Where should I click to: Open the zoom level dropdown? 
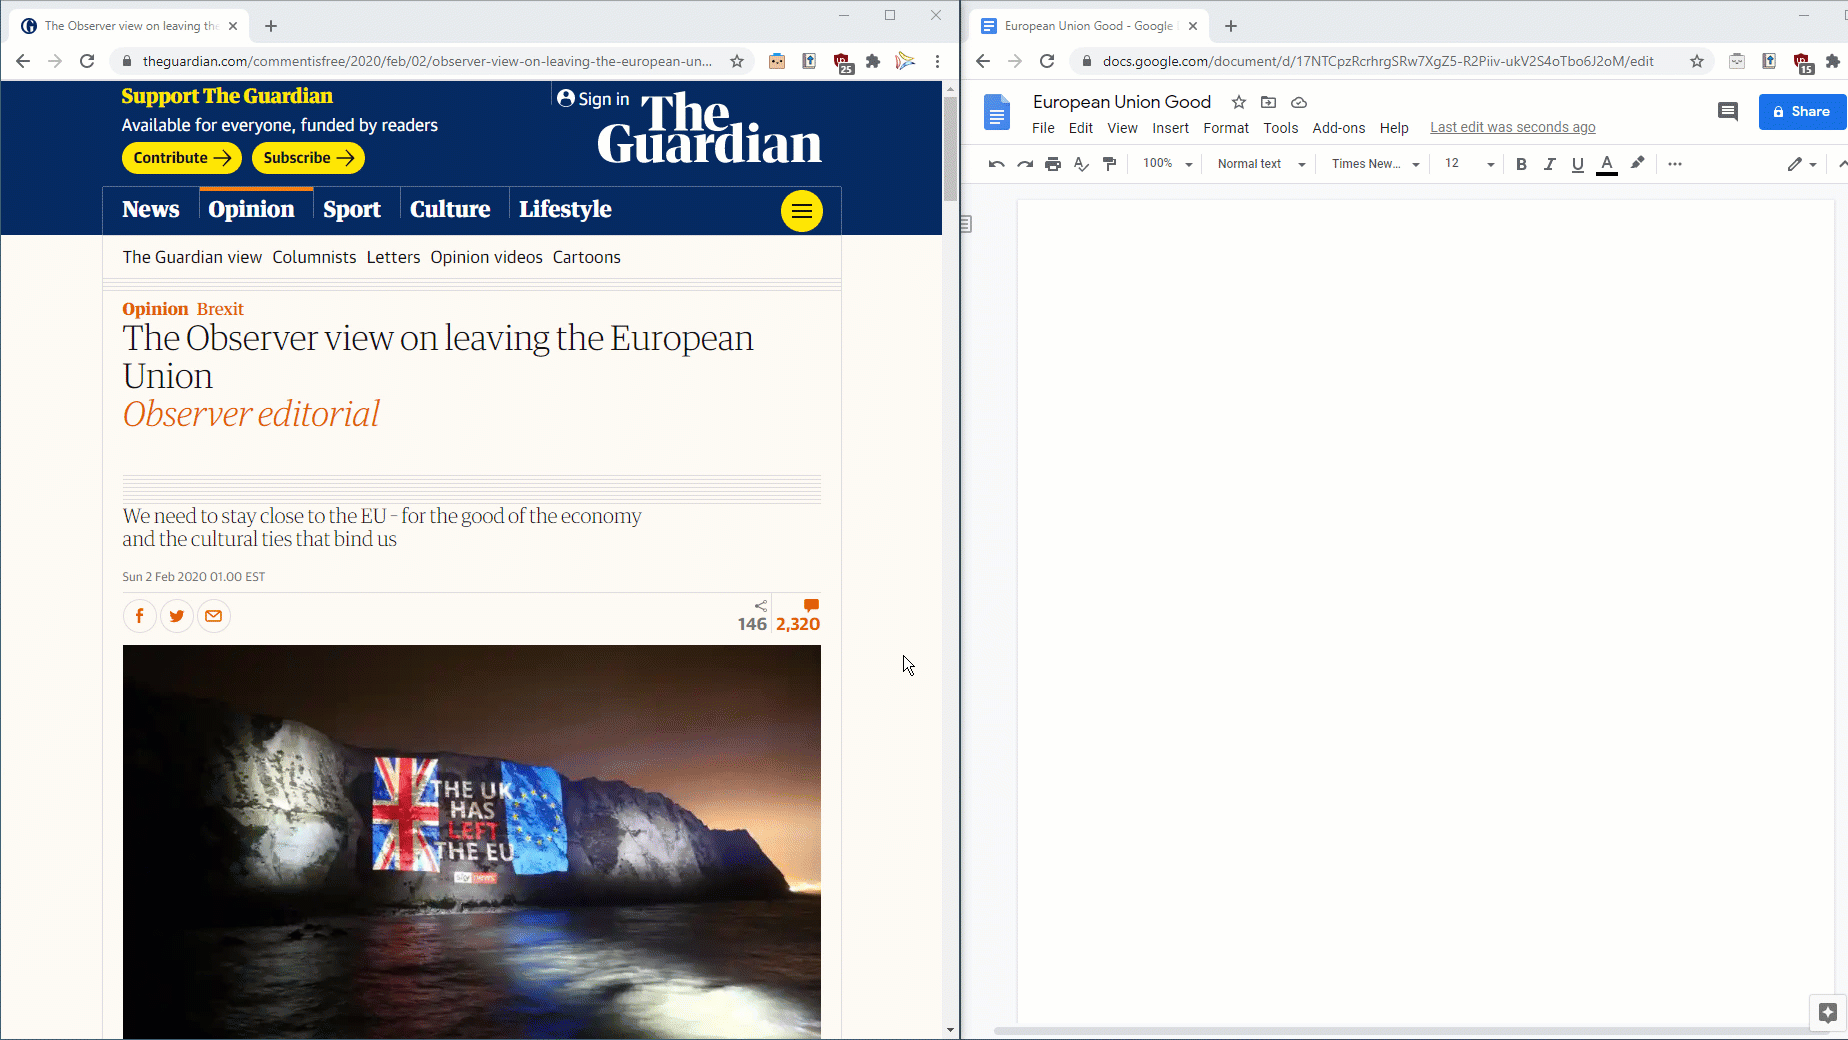tap(1168, 164)
